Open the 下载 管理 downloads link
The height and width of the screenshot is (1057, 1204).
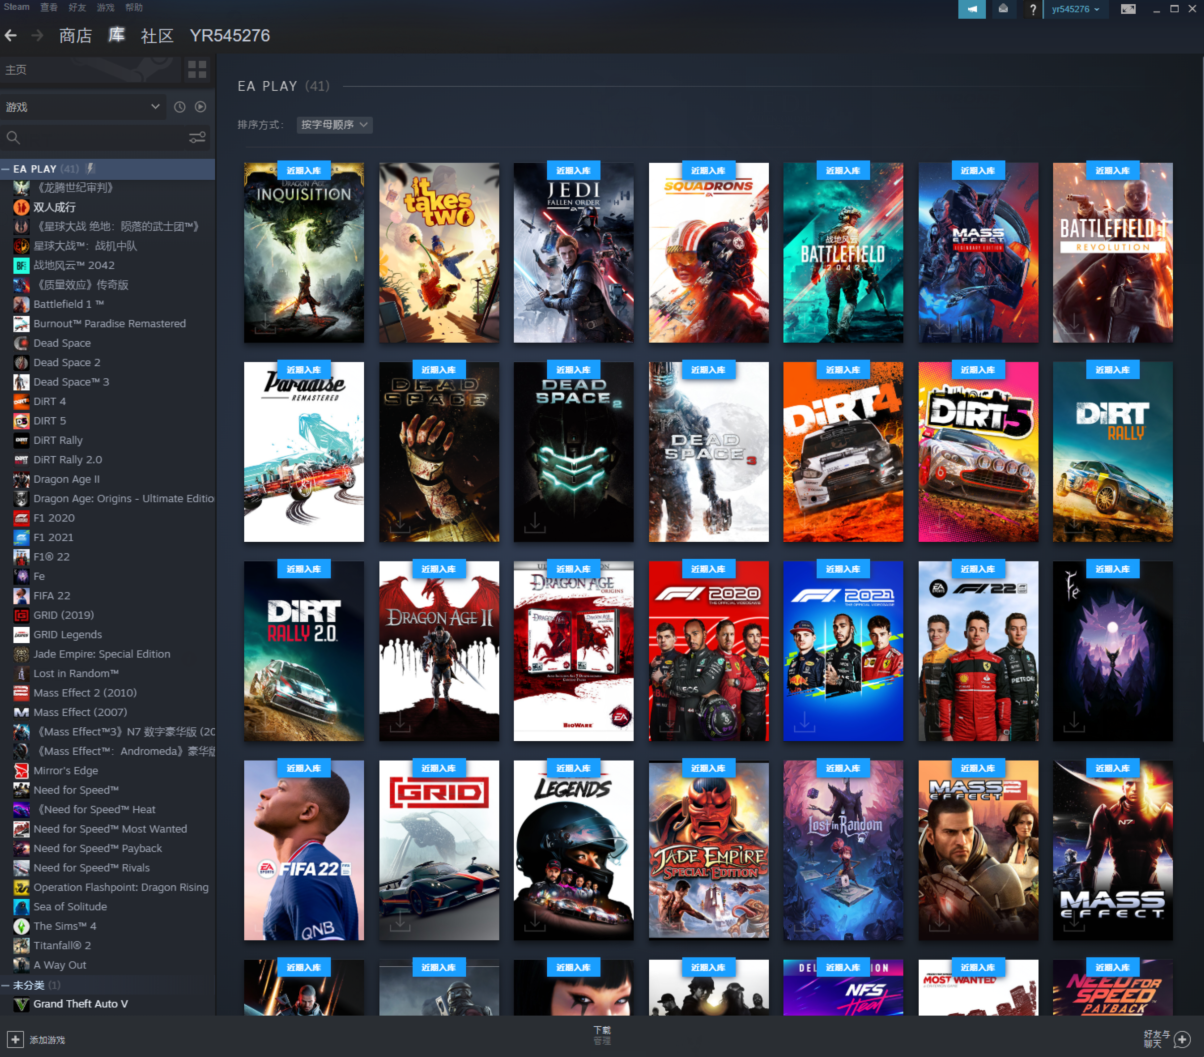point(601,1035)
